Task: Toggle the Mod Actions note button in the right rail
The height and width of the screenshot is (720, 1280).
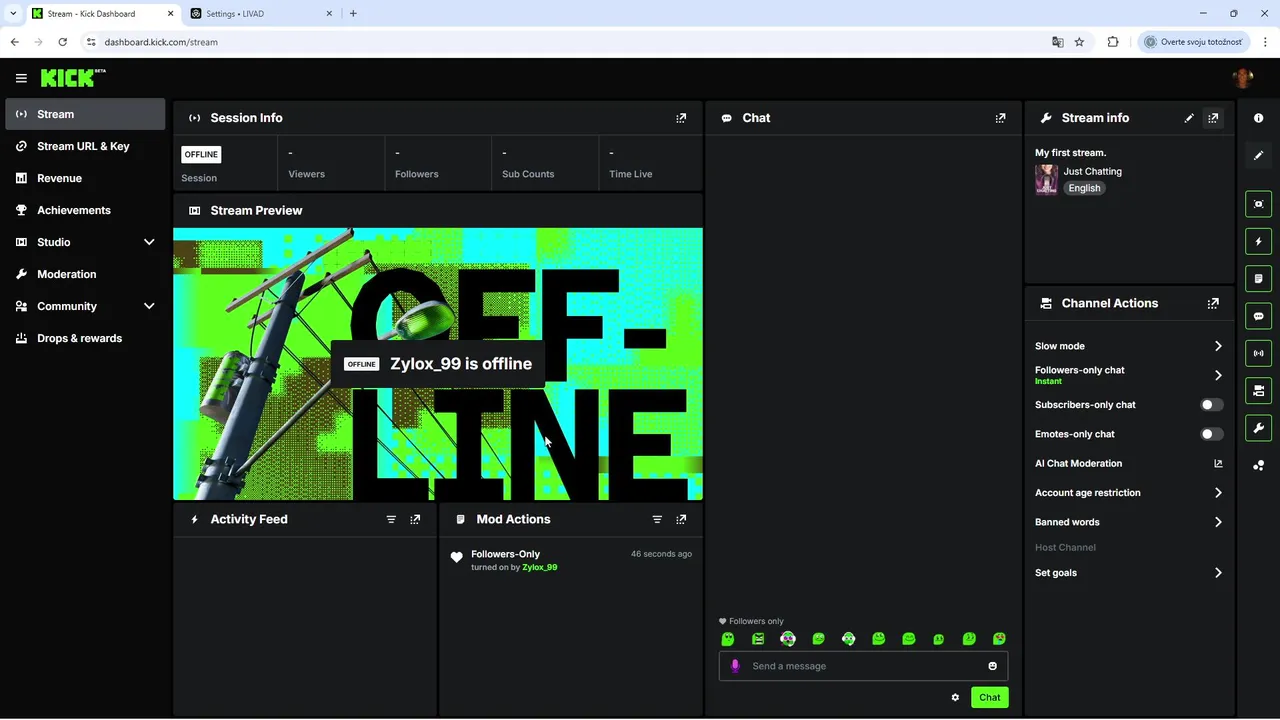Action: [x=1258, y=278]
